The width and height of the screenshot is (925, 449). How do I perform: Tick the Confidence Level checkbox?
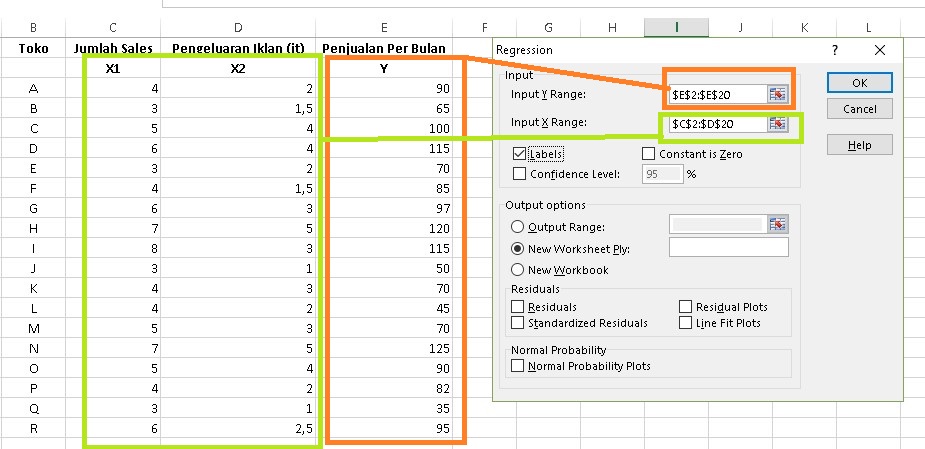coord(519,174)
